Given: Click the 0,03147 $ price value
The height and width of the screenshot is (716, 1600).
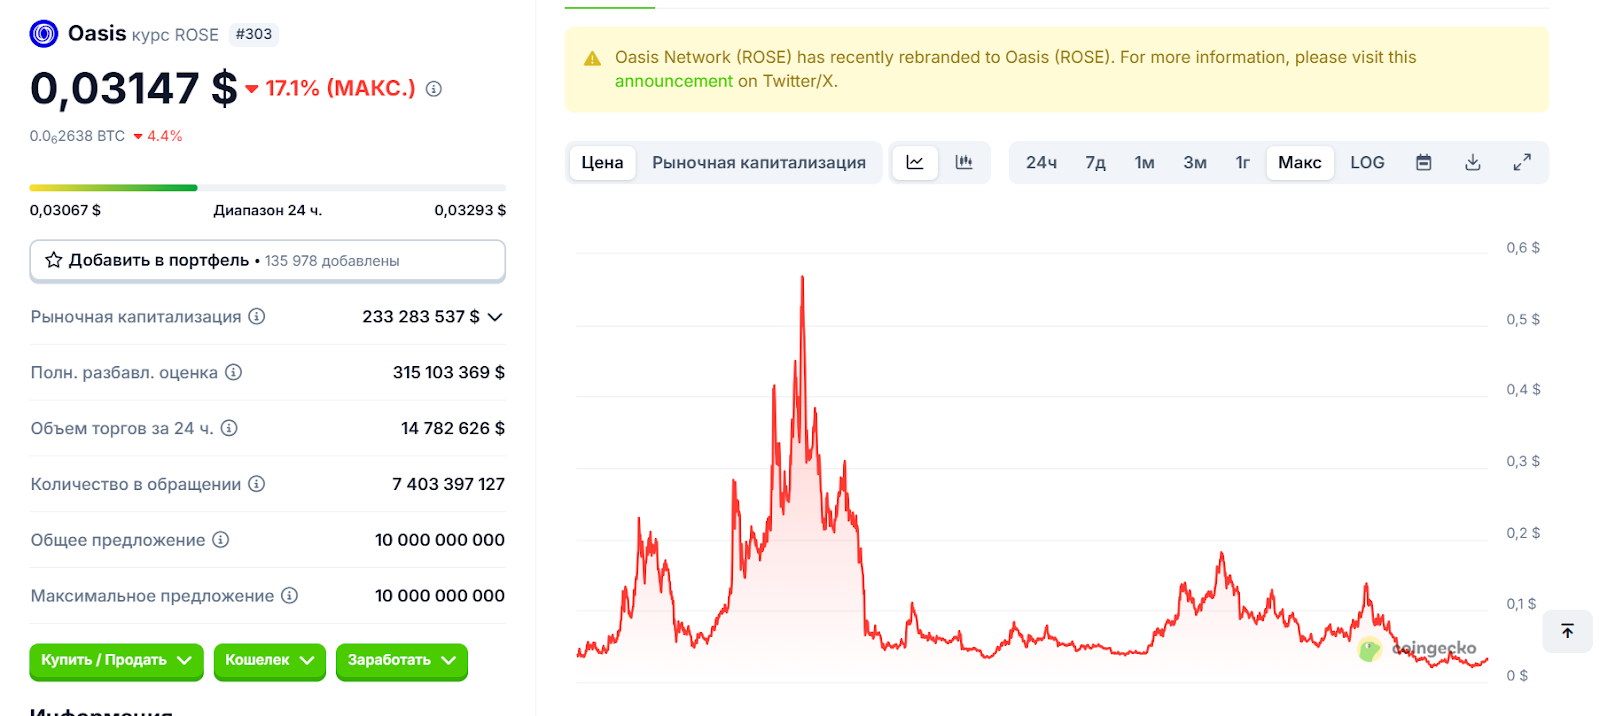Looking at the screenshot, I should tap(134, 88).
